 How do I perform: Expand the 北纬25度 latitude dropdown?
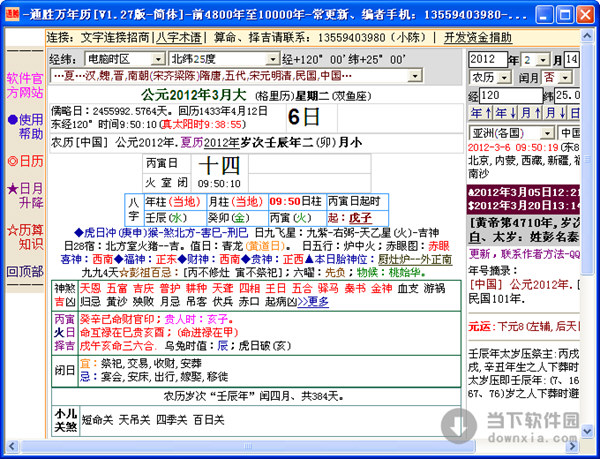click(272, 59)
